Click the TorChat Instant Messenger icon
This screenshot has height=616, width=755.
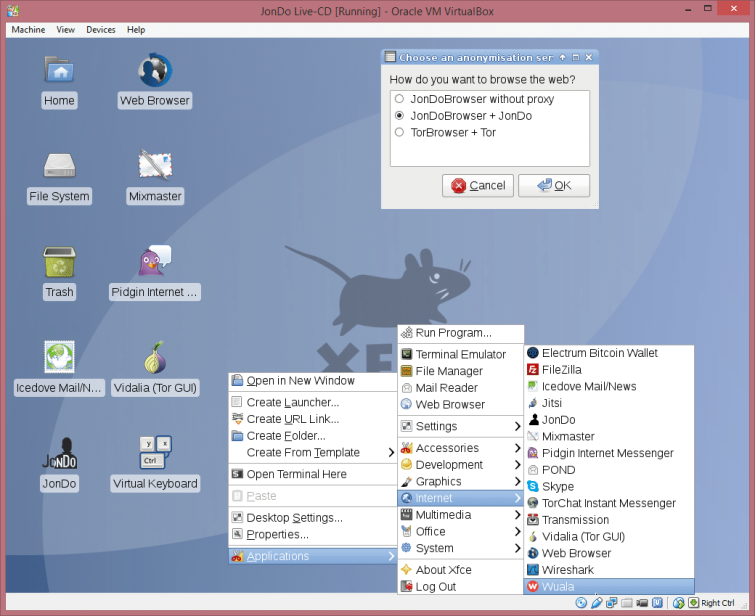(533, 503)
